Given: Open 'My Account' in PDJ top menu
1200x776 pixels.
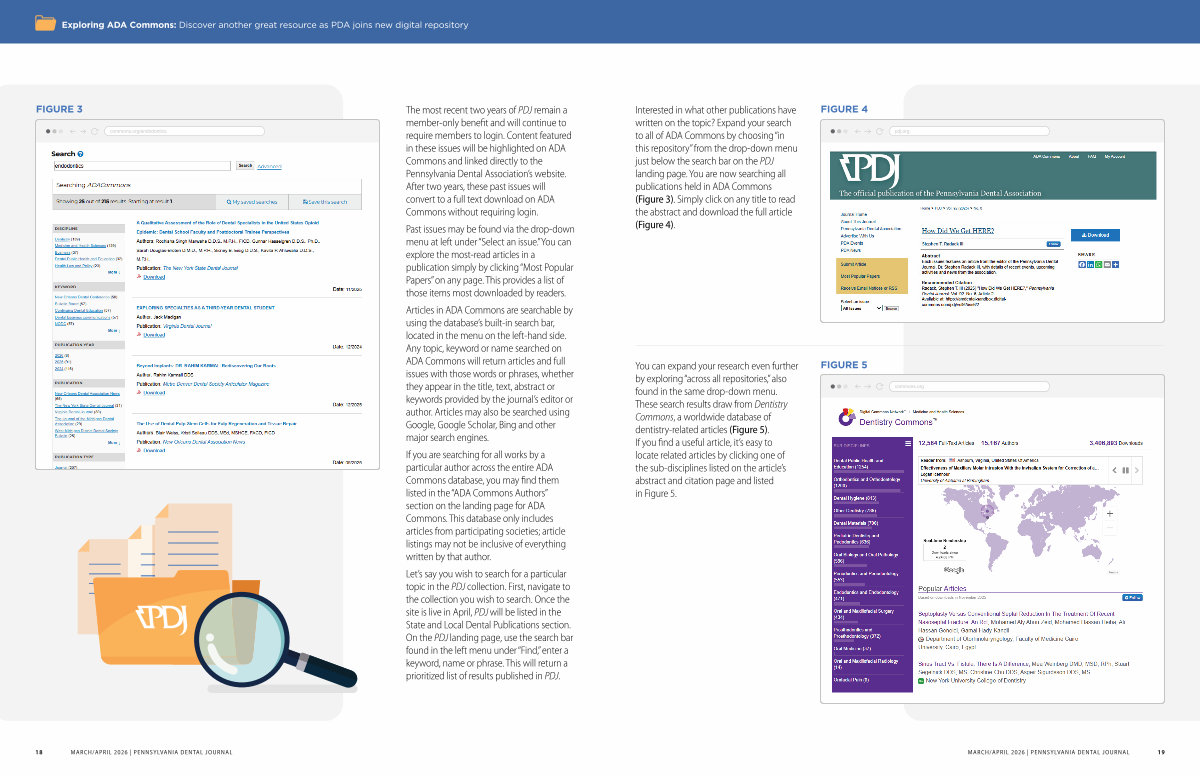Looking at the screenshot, I should point(1114,157).
